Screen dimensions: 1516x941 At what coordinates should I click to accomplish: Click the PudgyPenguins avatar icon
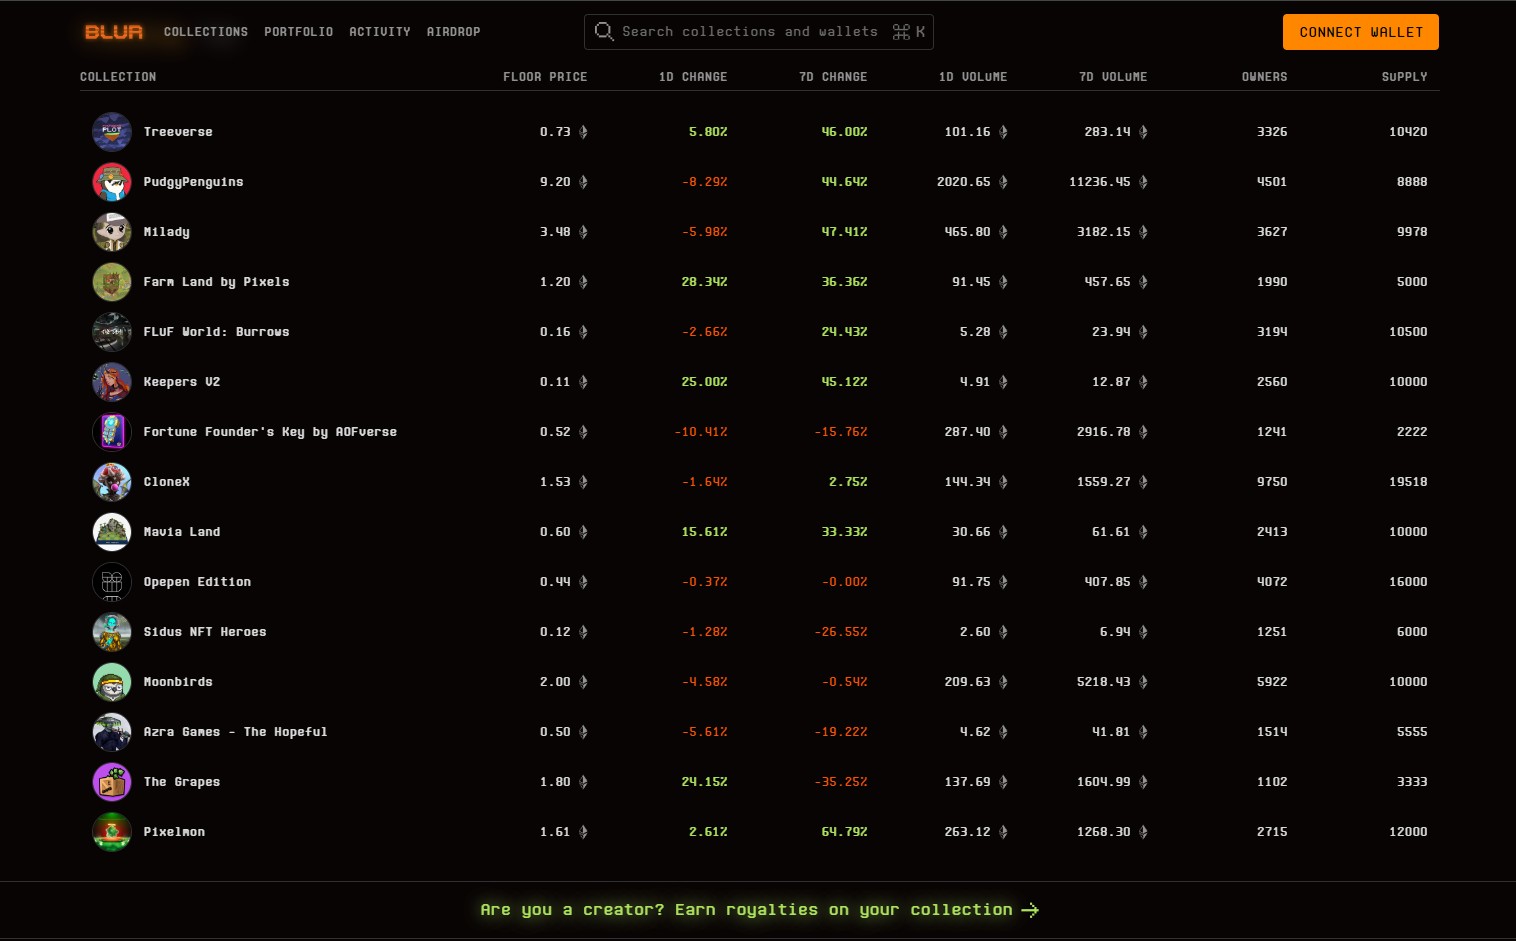112,182
